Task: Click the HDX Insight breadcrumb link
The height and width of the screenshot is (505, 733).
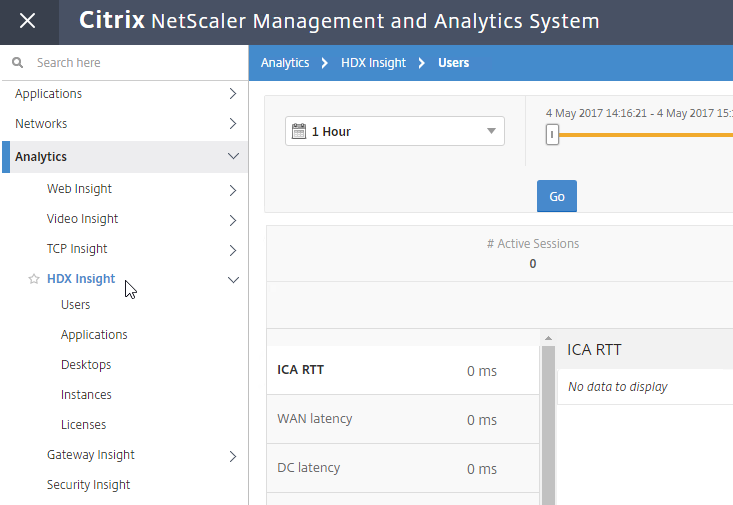Action: point(374,63)
